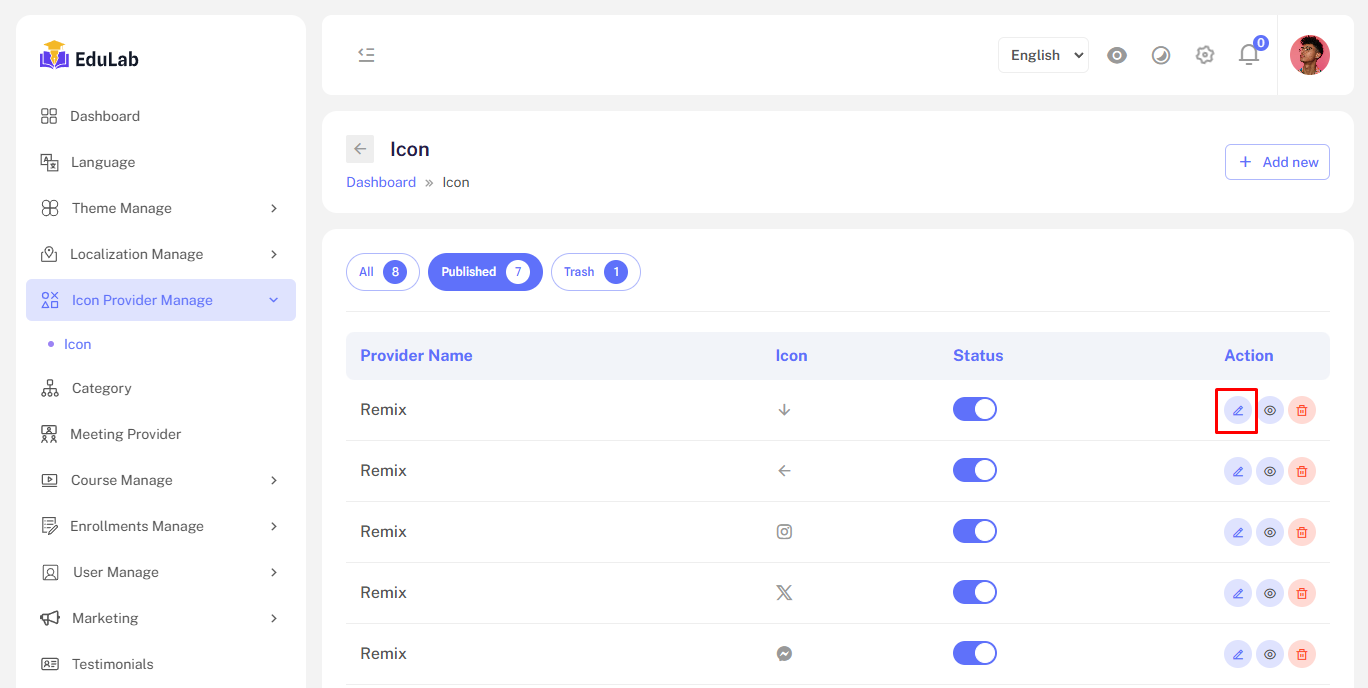The width and height of the screenshot is (1368, 688).
Task: Disable status toggle for first Remix row
Action: coord(974,409)
